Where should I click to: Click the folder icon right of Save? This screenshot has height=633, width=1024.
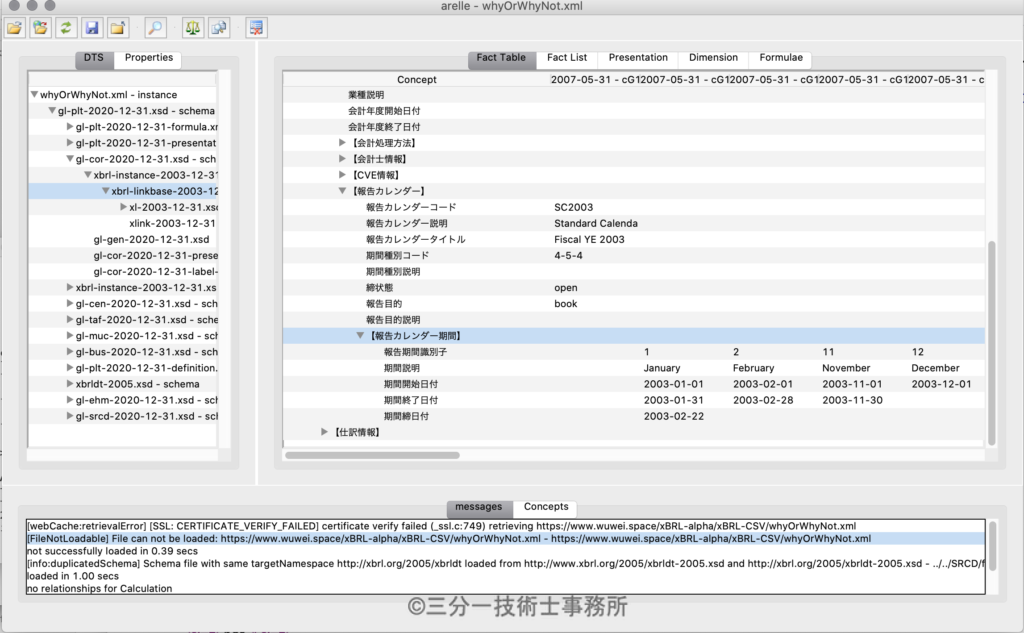(118, 28)
